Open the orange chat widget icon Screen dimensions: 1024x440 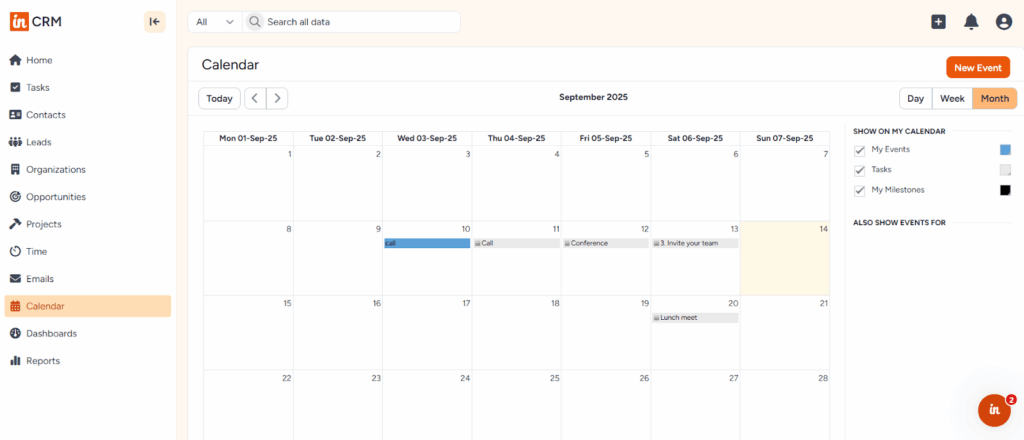point(994,409)
